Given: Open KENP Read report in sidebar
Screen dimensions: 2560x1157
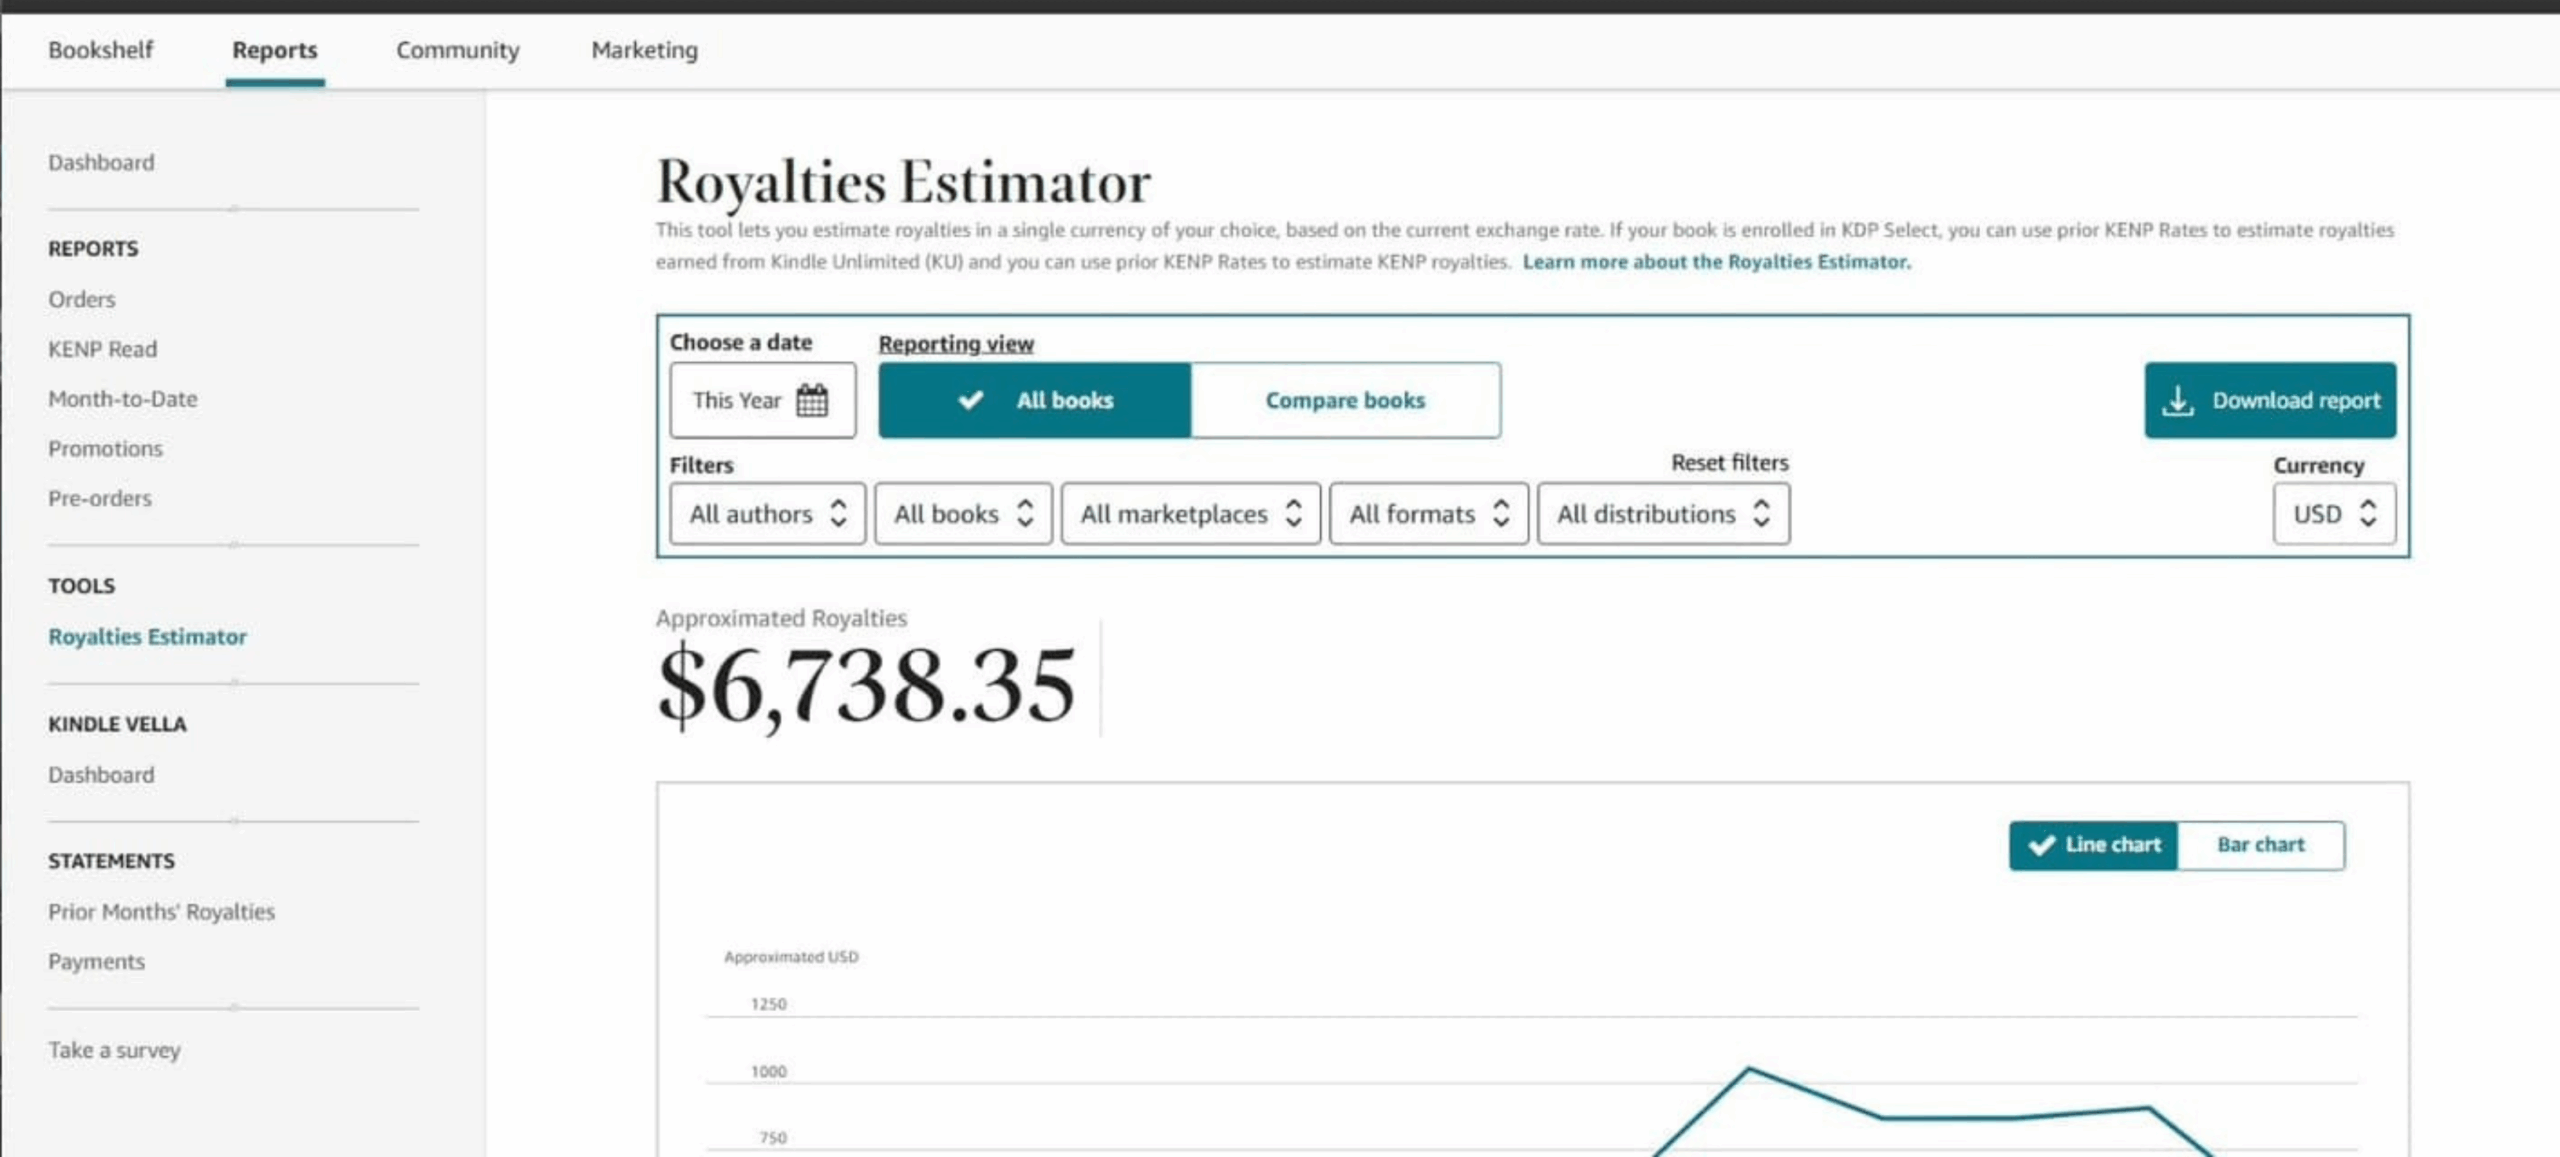Looking at the screenshot, I should pyautogui.click(x=102, y=349).
